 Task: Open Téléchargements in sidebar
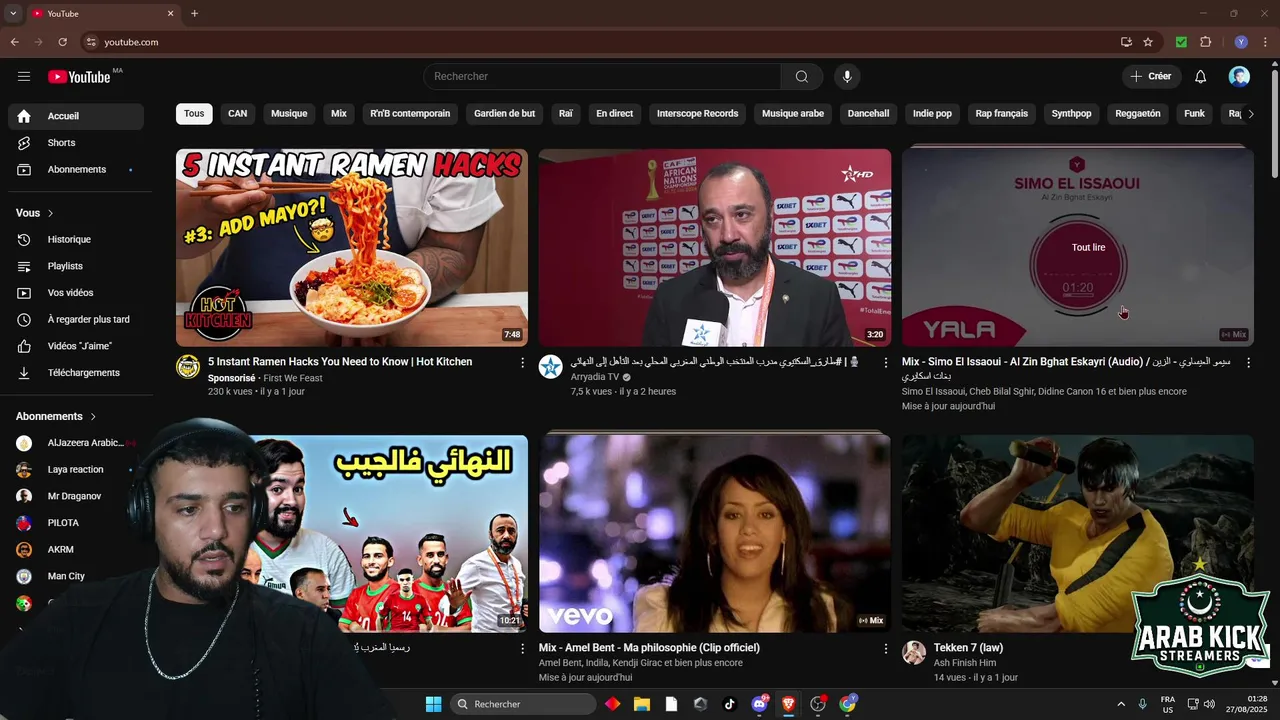[x=76, y=373]
